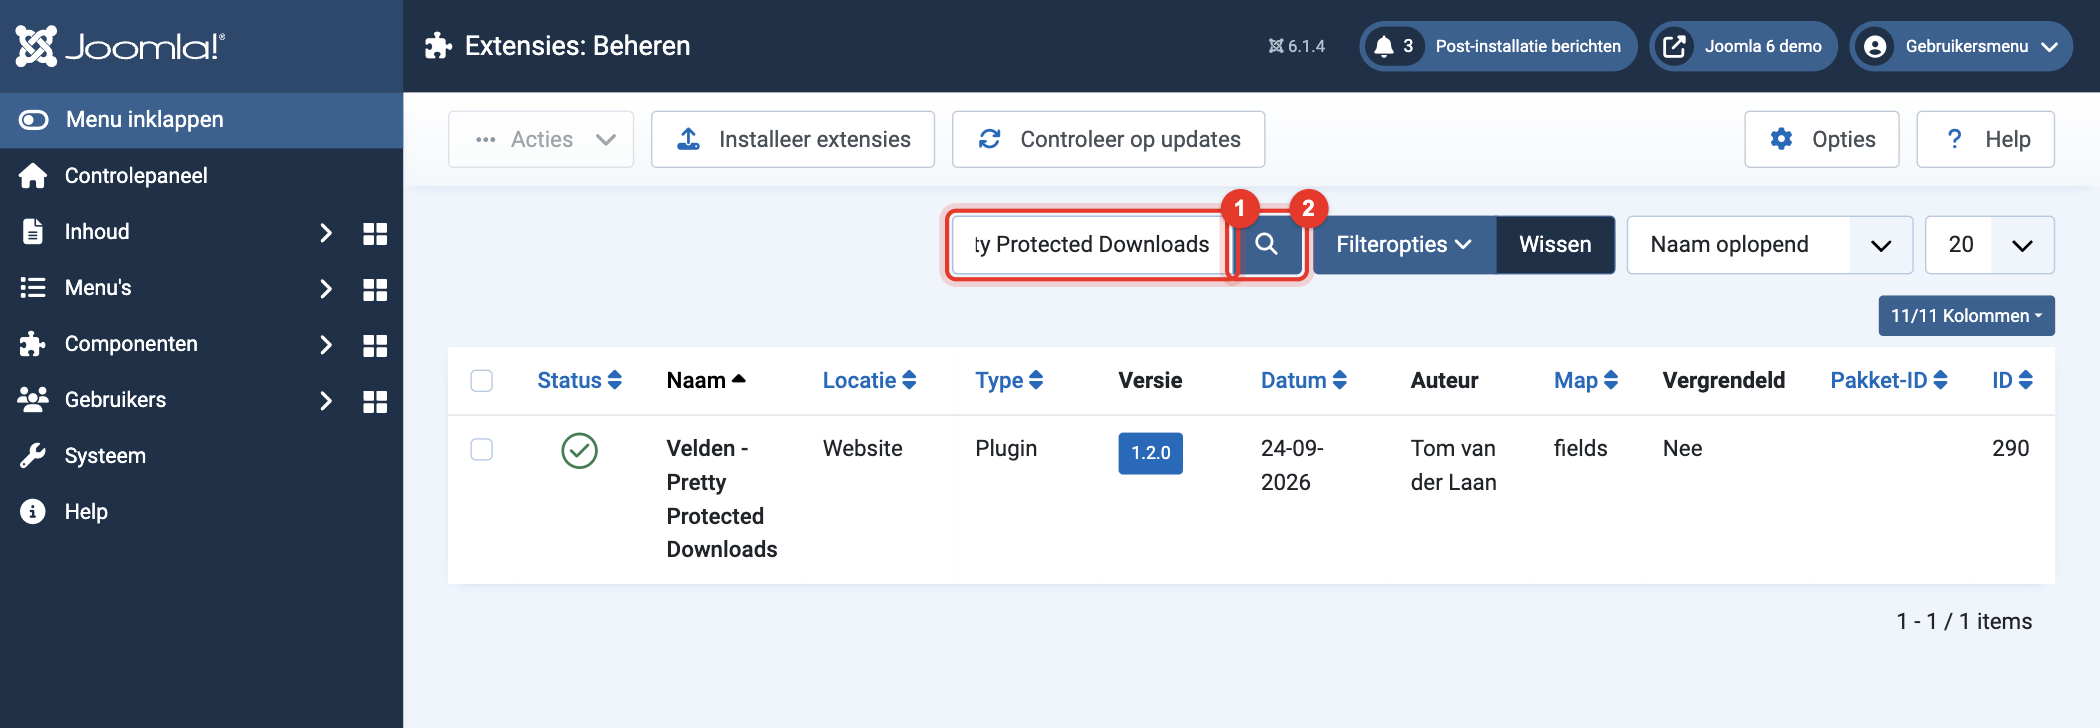Image resolution: width=2100 pixels, height=728 pixels.
Task: Open Inhoud dashboard grid icon
Action: [x=375, y=233]
